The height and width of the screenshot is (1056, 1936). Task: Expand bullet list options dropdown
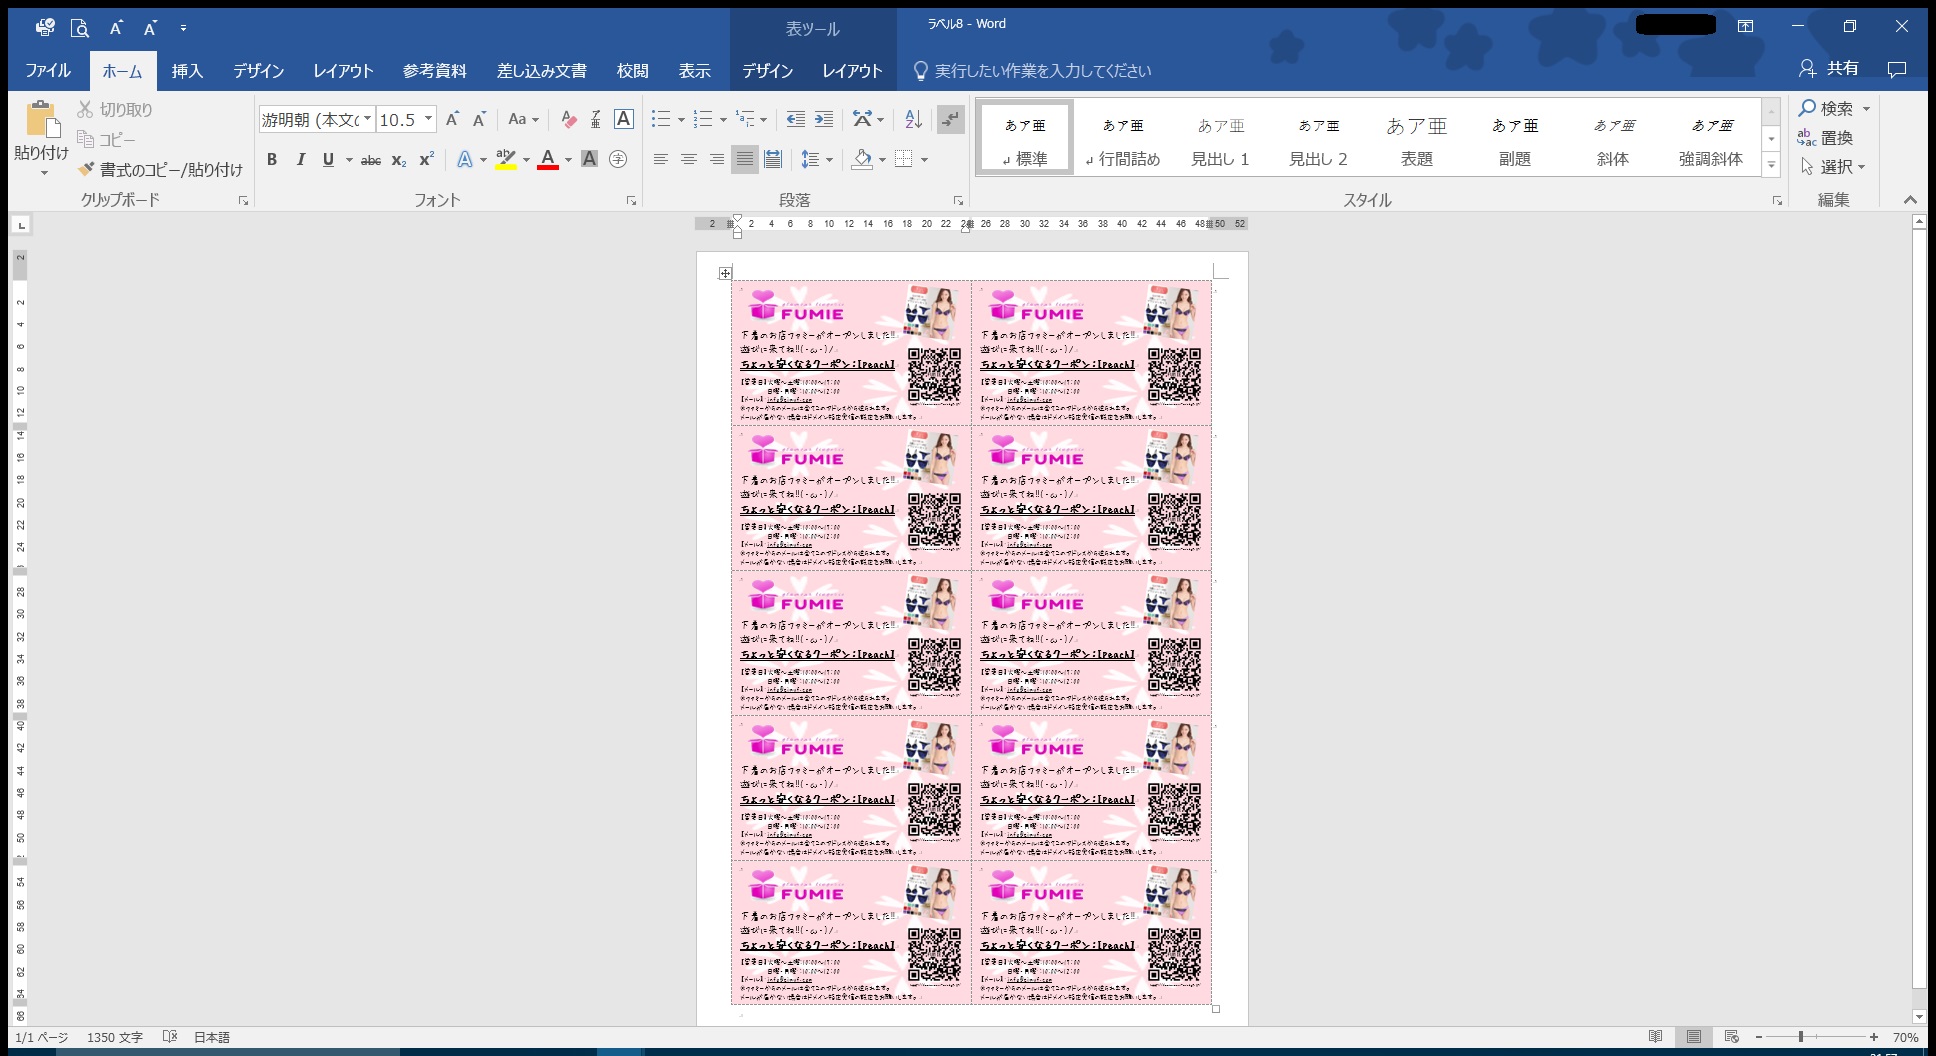(681, 120)
